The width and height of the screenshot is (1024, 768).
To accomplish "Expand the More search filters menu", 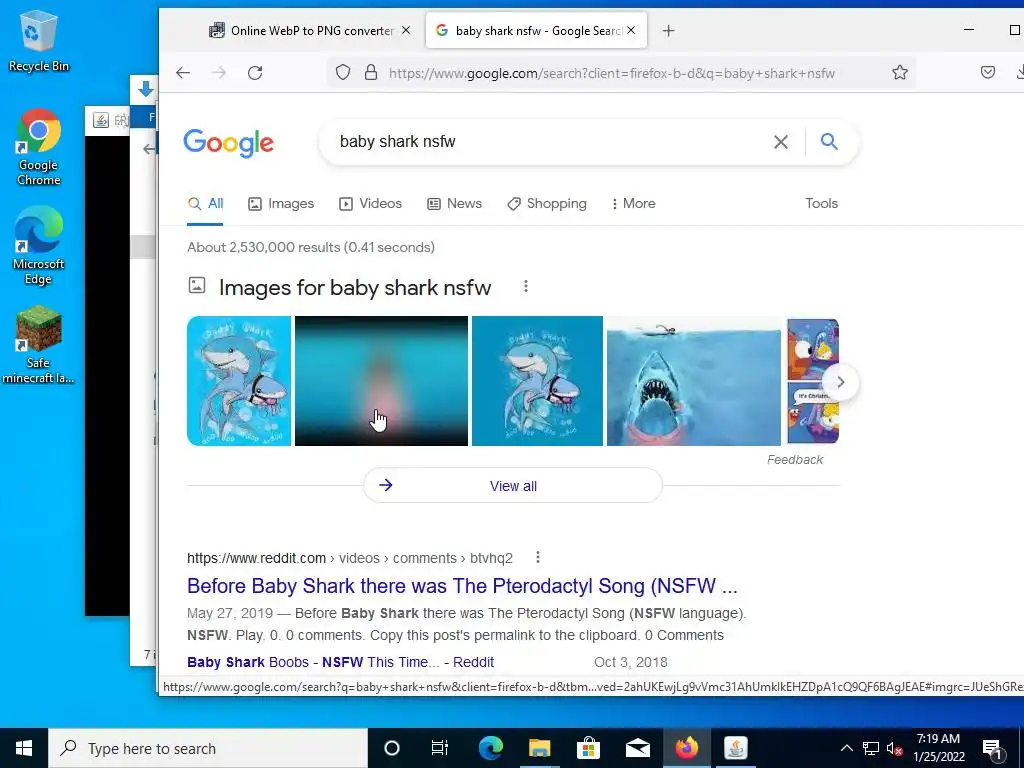I will (x=633, y=204).
